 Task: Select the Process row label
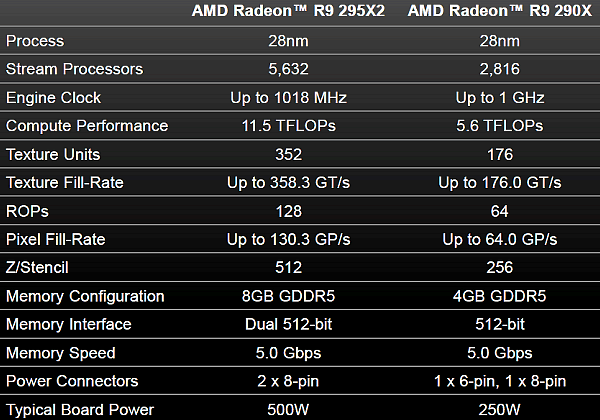click(35, 41)
